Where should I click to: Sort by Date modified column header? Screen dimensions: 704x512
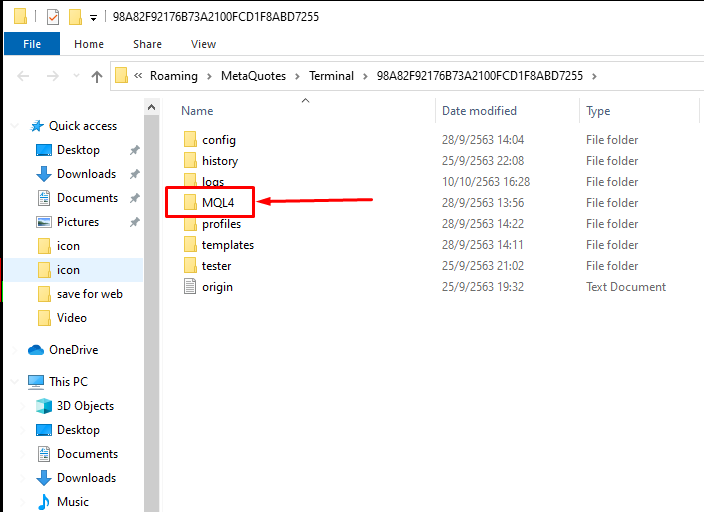pyautogui.click(x=479, y=111)
